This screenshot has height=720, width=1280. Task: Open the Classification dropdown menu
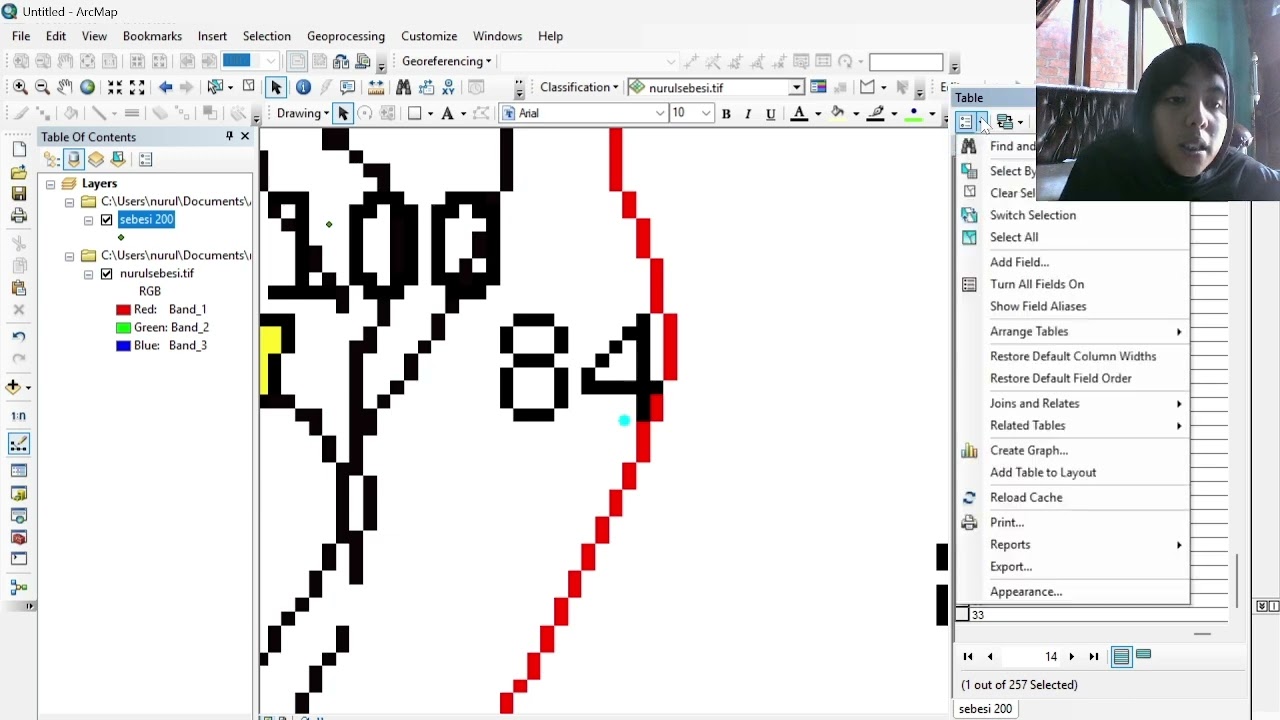click(x=580, y=87)
